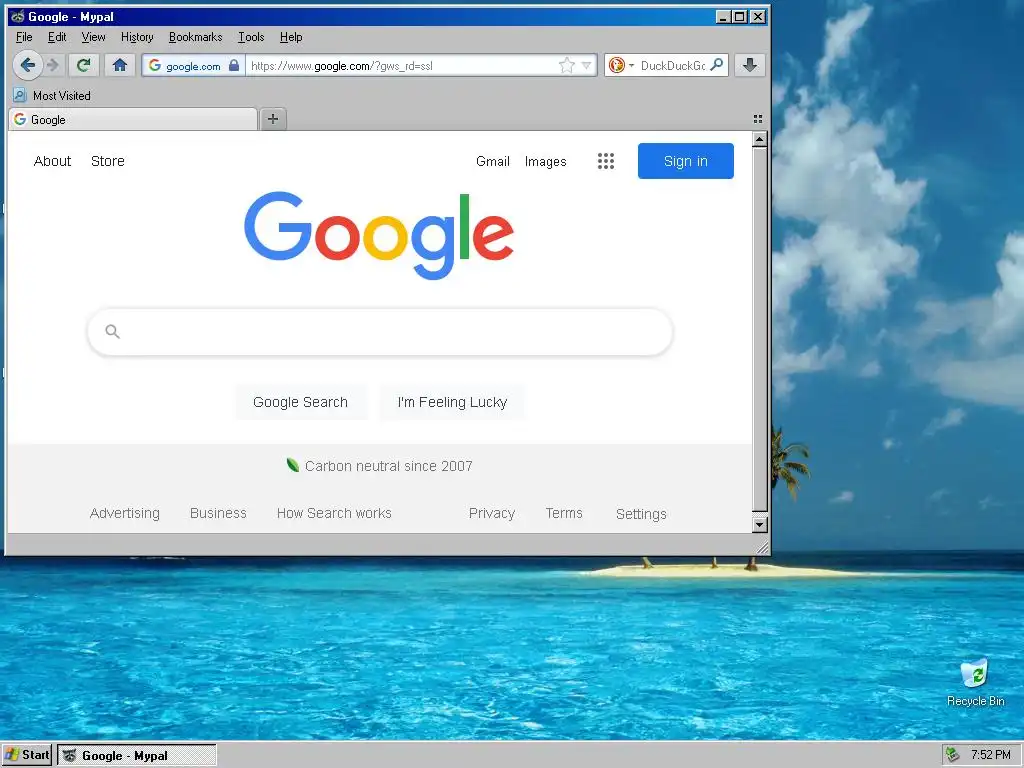The height and width of the screenshot is (768, 1024).
Task: Open the DuckDuckGo search engine selector
Action: pos(620,65)
